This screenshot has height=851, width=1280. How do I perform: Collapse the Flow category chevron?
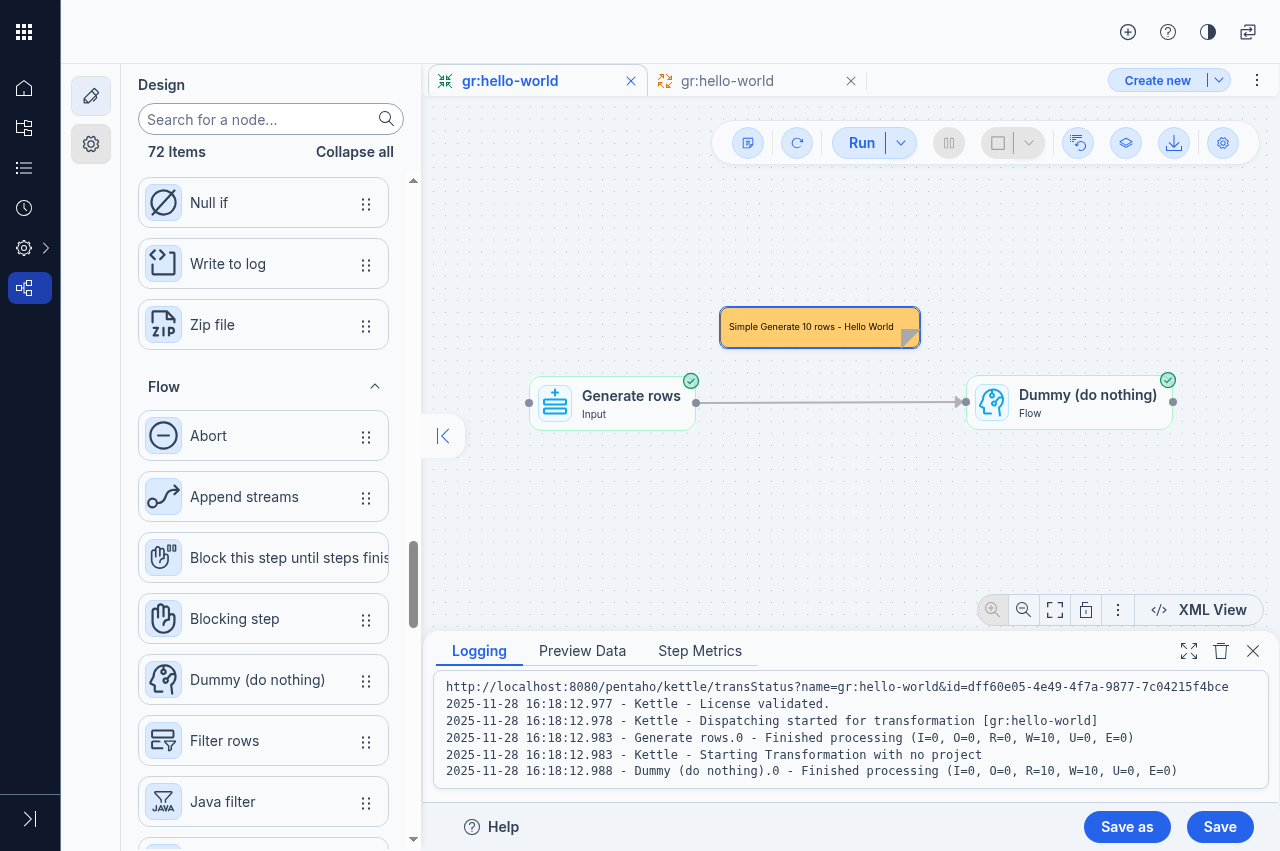point(375,387)
